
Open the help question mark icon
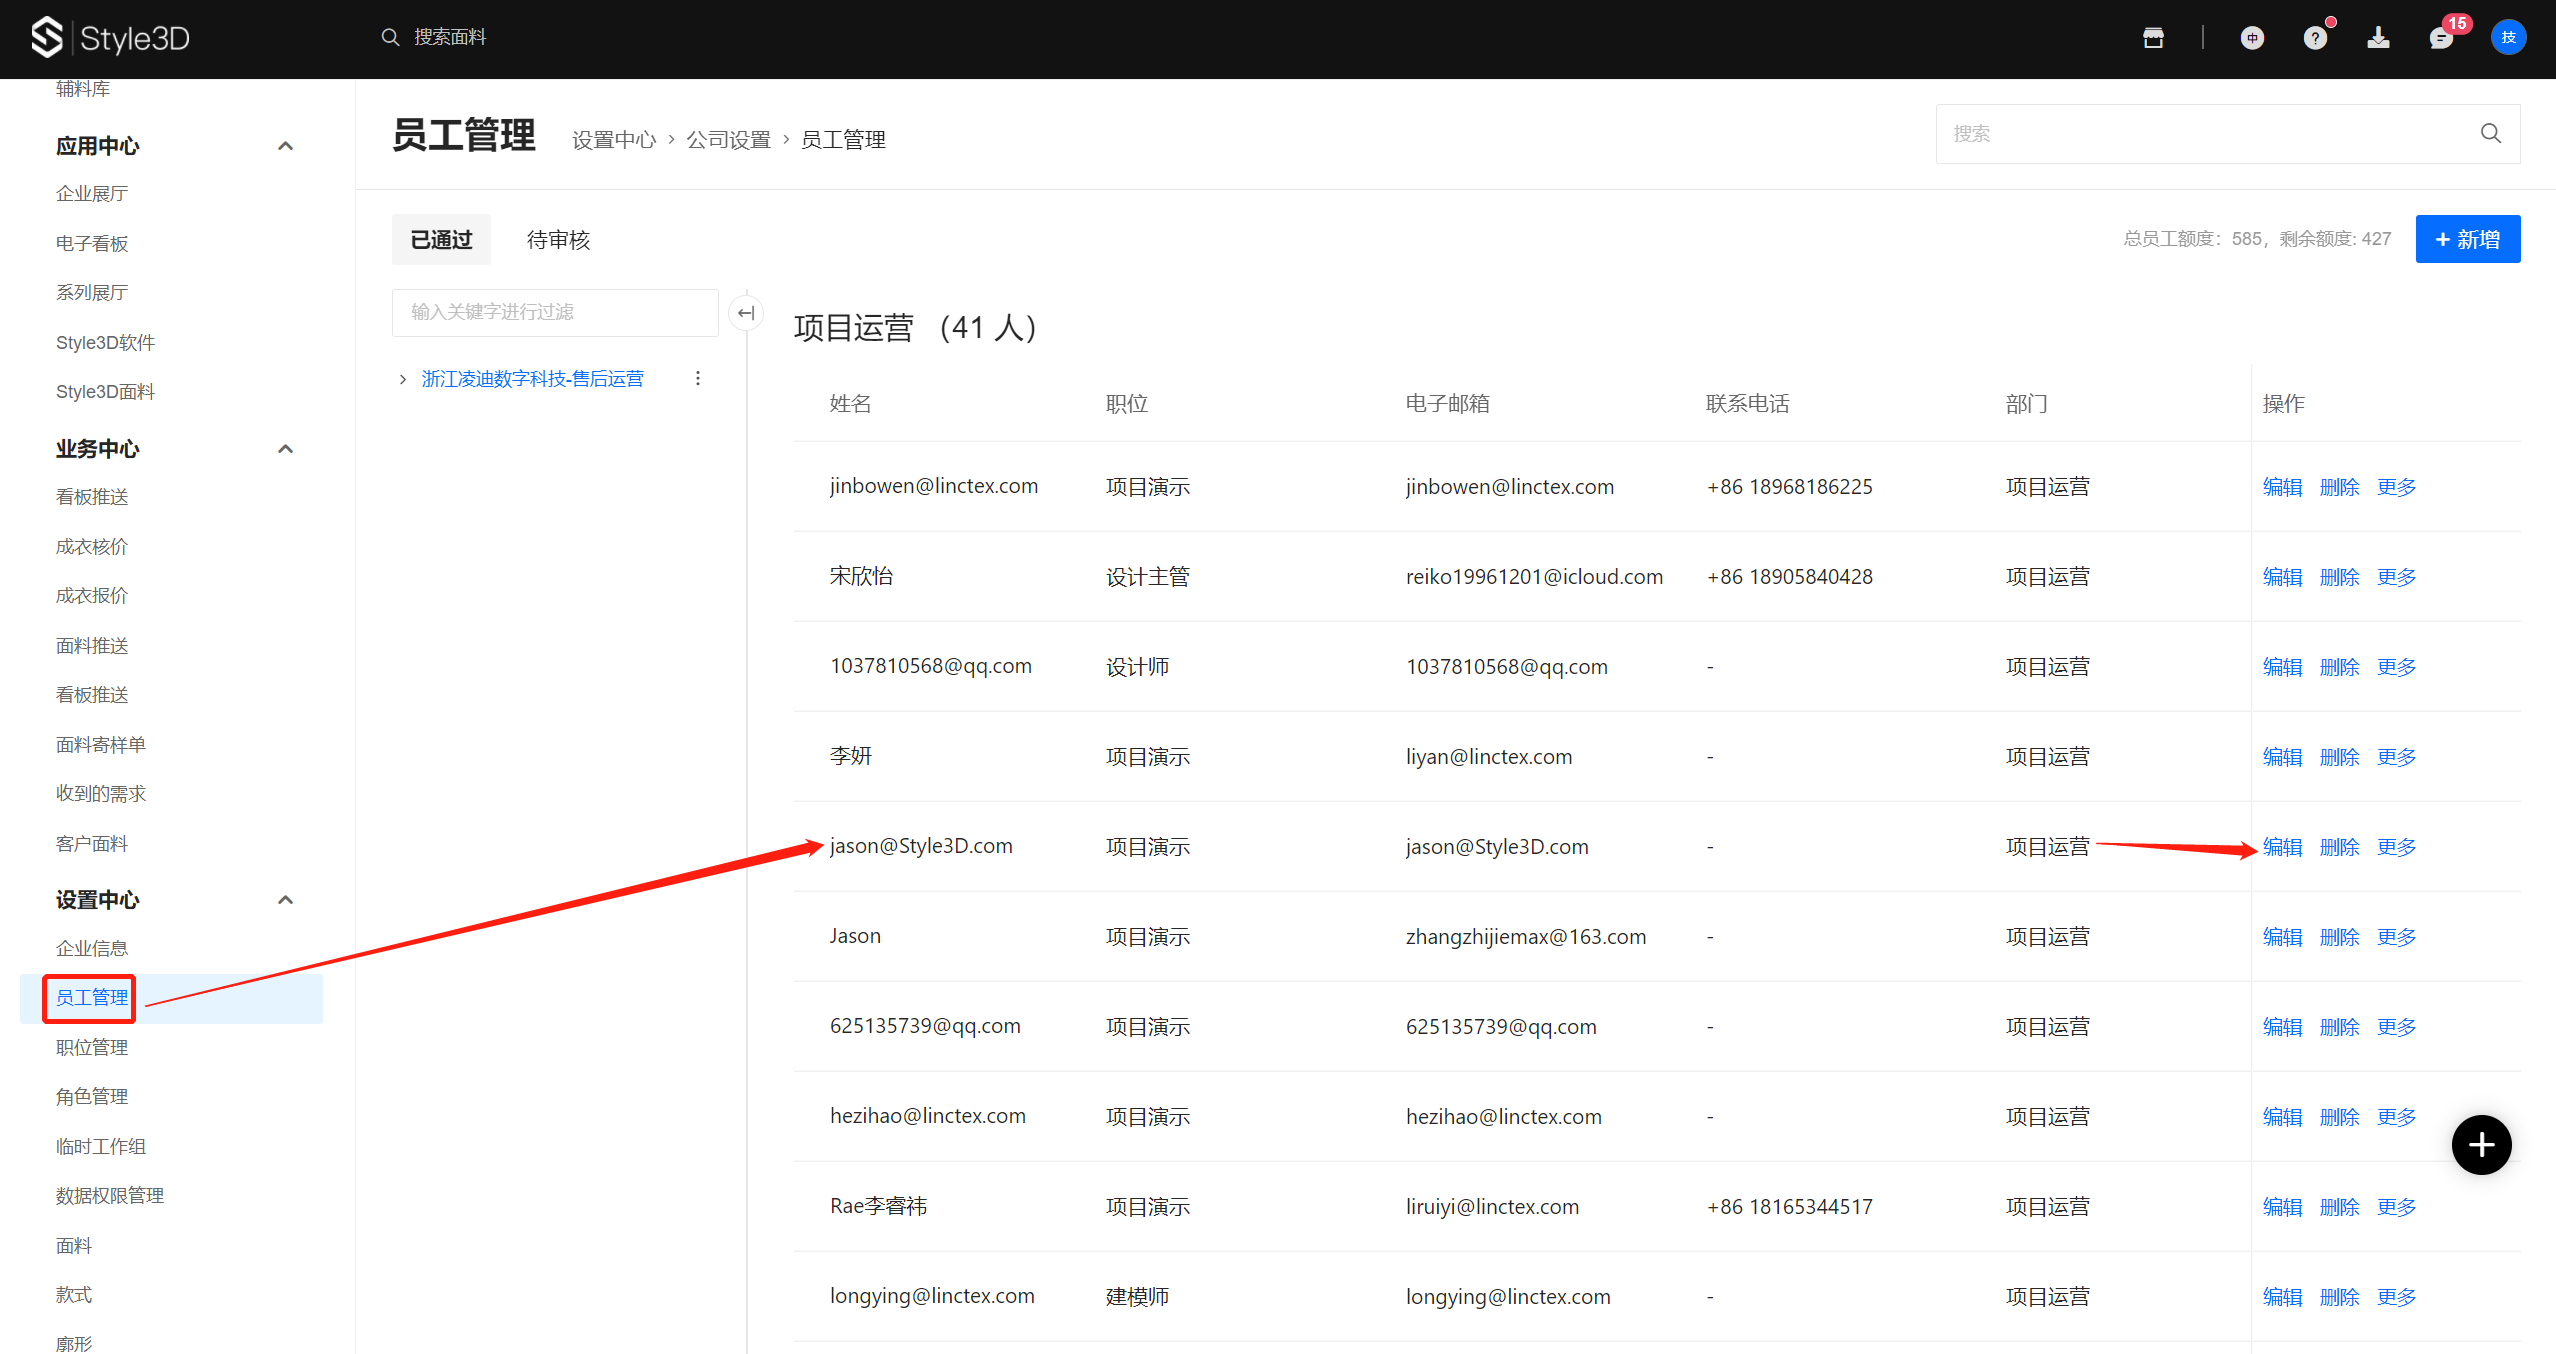[2315, 38]
